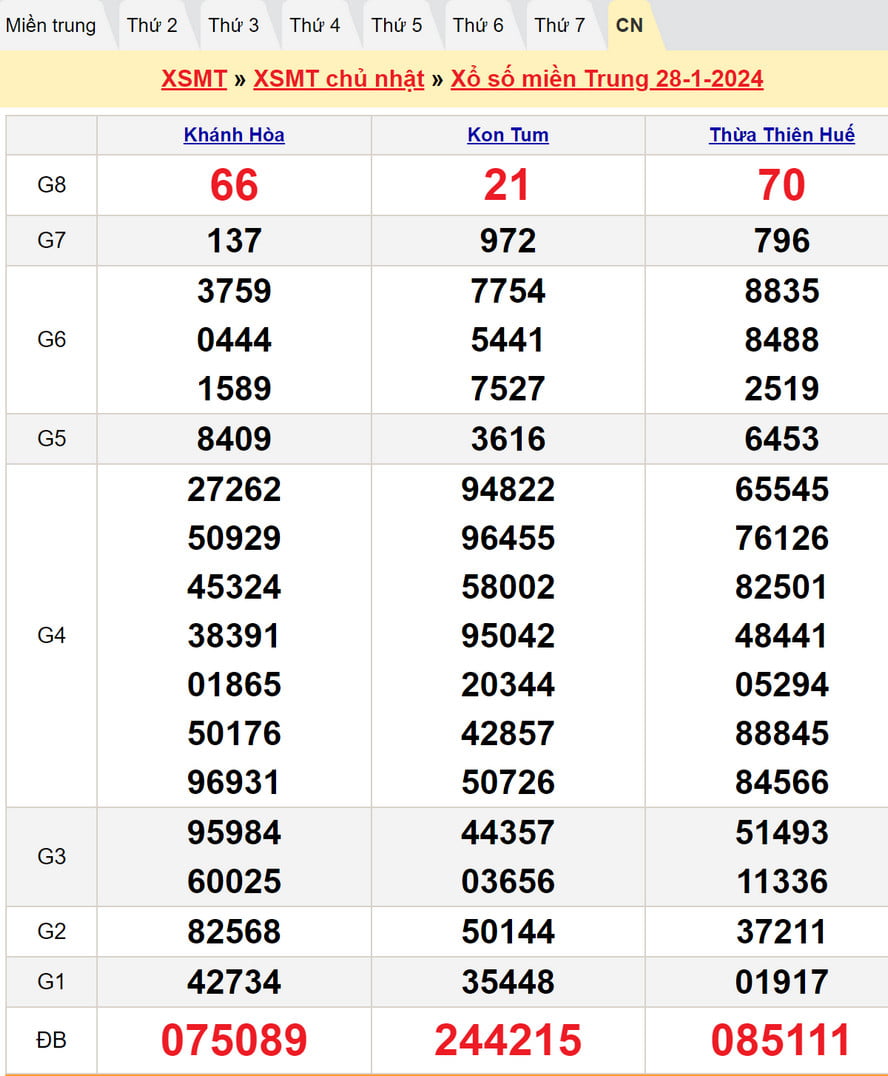Select Kon Tum special prize 244215
The height and width of the screenshot is (1076, 888).
[508, 1040]
